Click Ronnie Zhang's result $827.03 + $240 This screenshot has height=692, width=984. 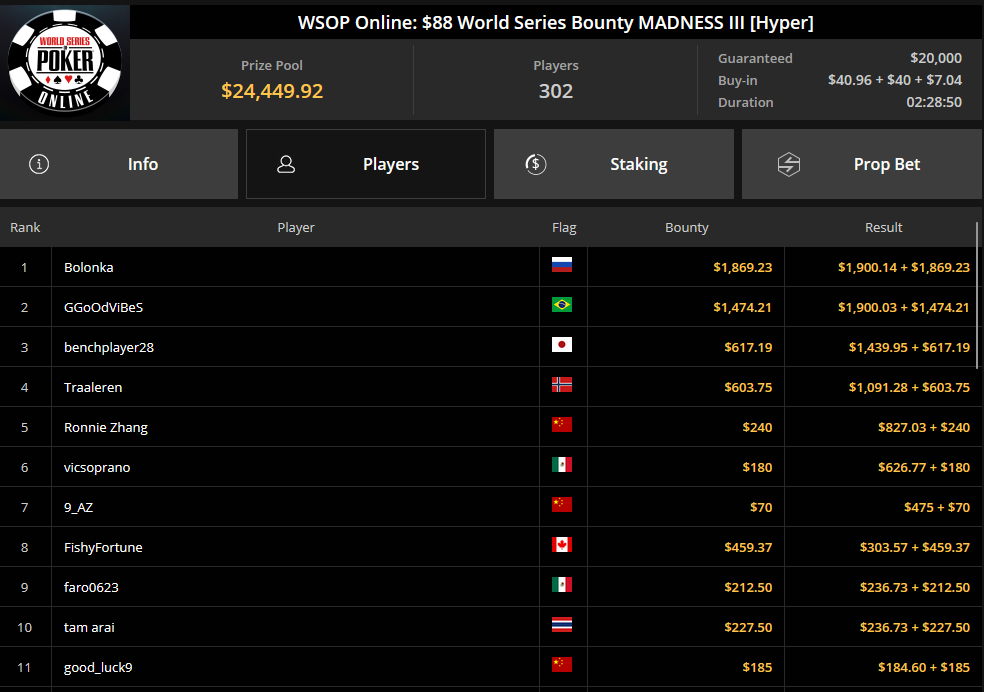924,428
